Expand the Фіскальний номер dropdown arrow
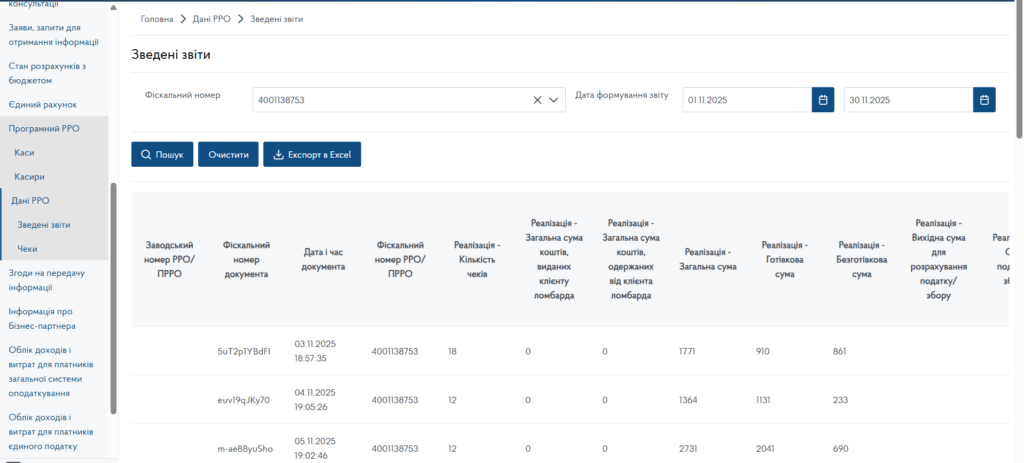The width and height of the screenshot is (1024, 463). click(555, 100)
